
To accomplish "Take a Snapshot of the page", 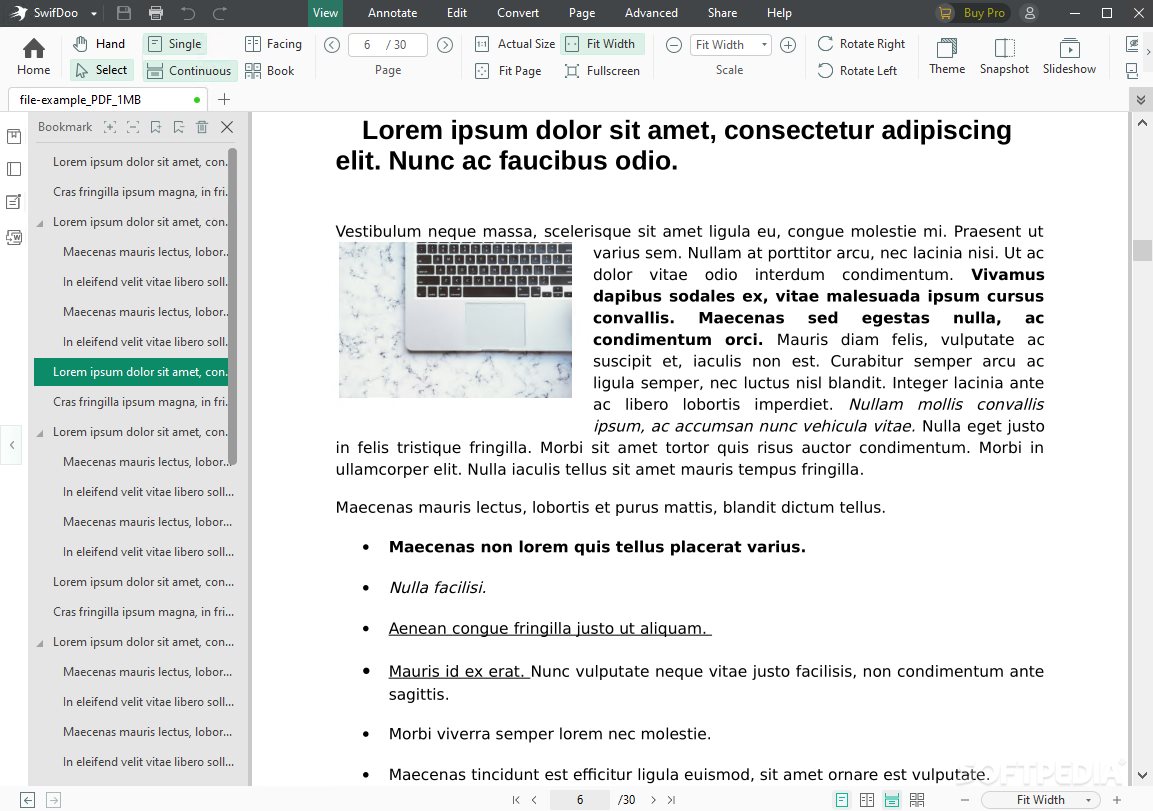I will point(1004,57).
